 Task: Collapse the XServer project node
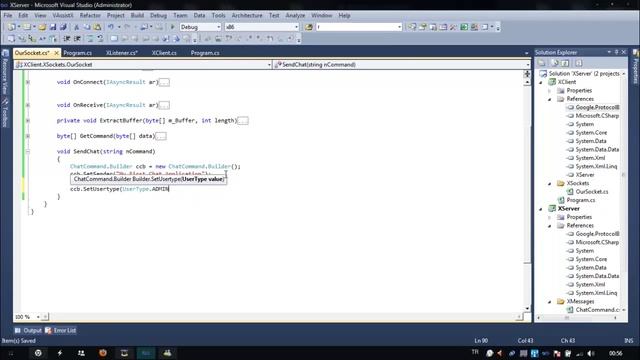point(541,209)
